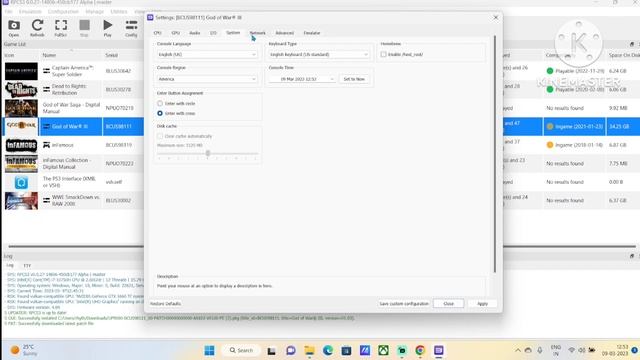Screen dimensions: 640x360
Task: Enable the /host_root/ checkbox
Action: click(x=383, y=54)
